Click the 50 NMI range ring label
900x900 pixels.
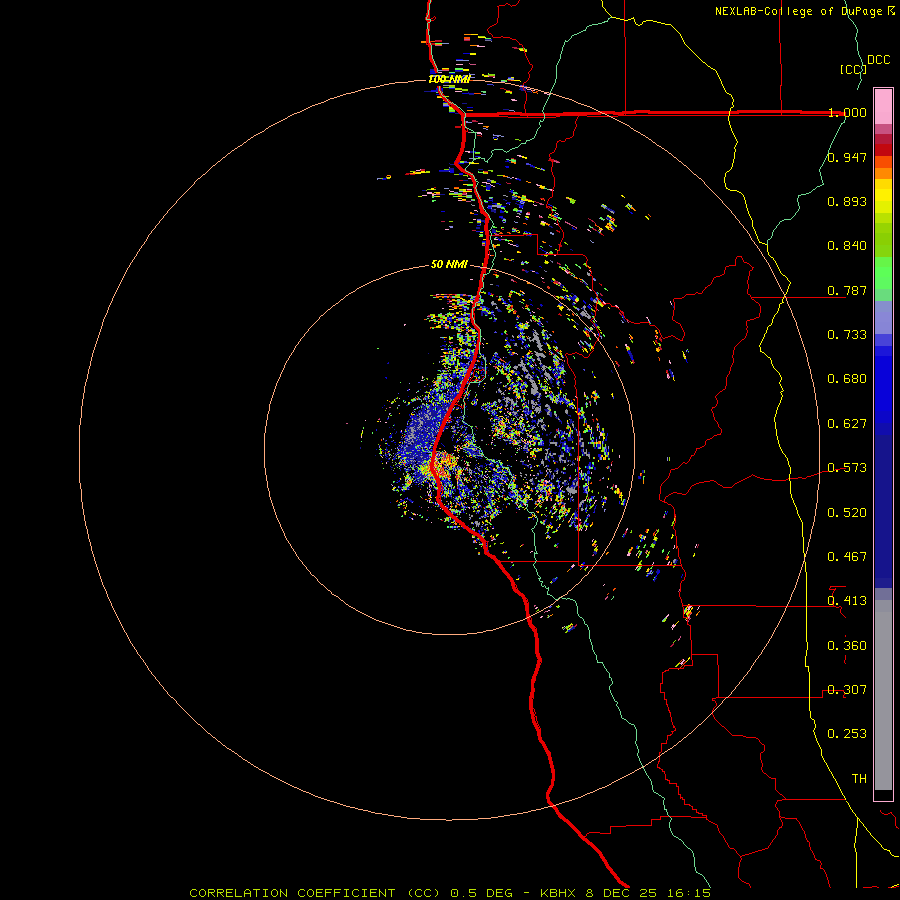(x=449, y=265)
